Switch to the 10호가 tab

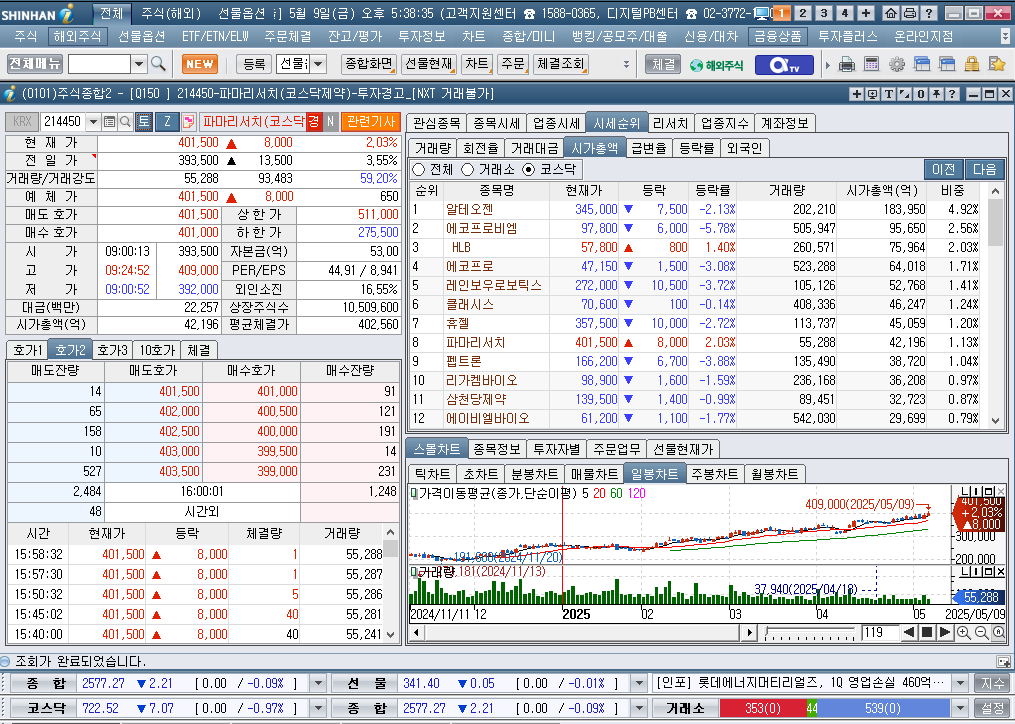coord(157,350)
